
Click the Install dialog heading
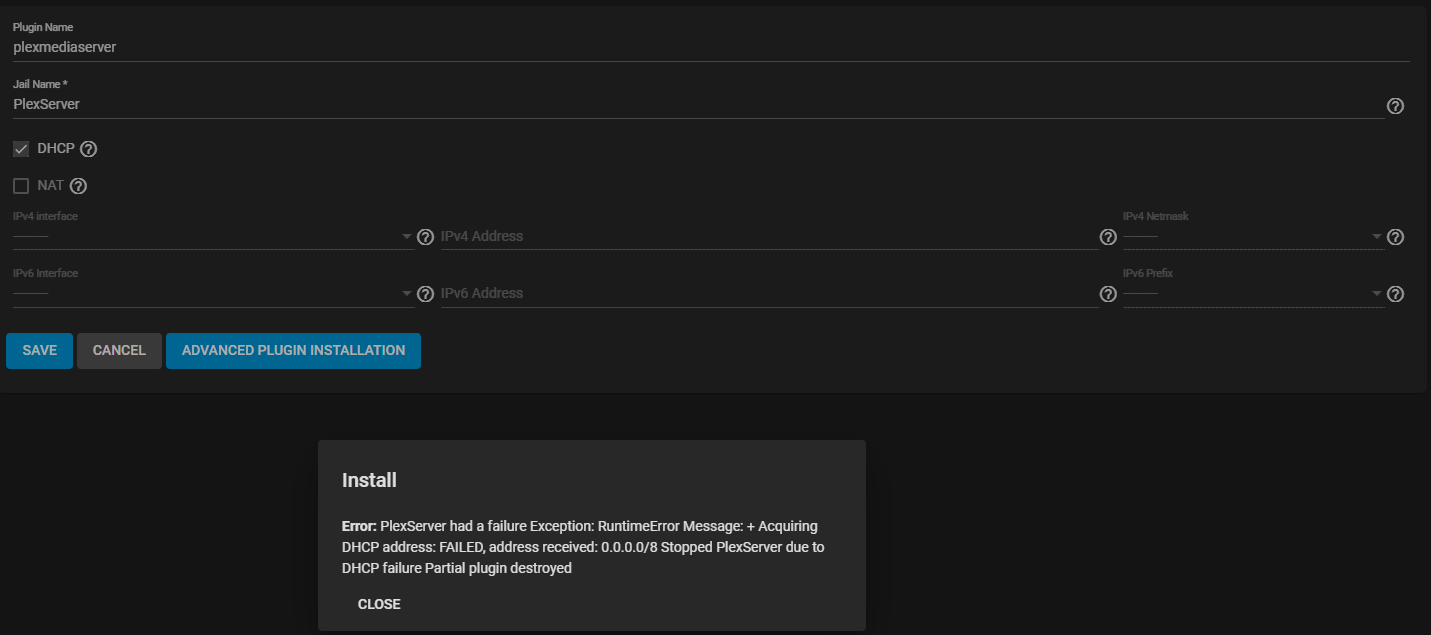pos(369,480)
